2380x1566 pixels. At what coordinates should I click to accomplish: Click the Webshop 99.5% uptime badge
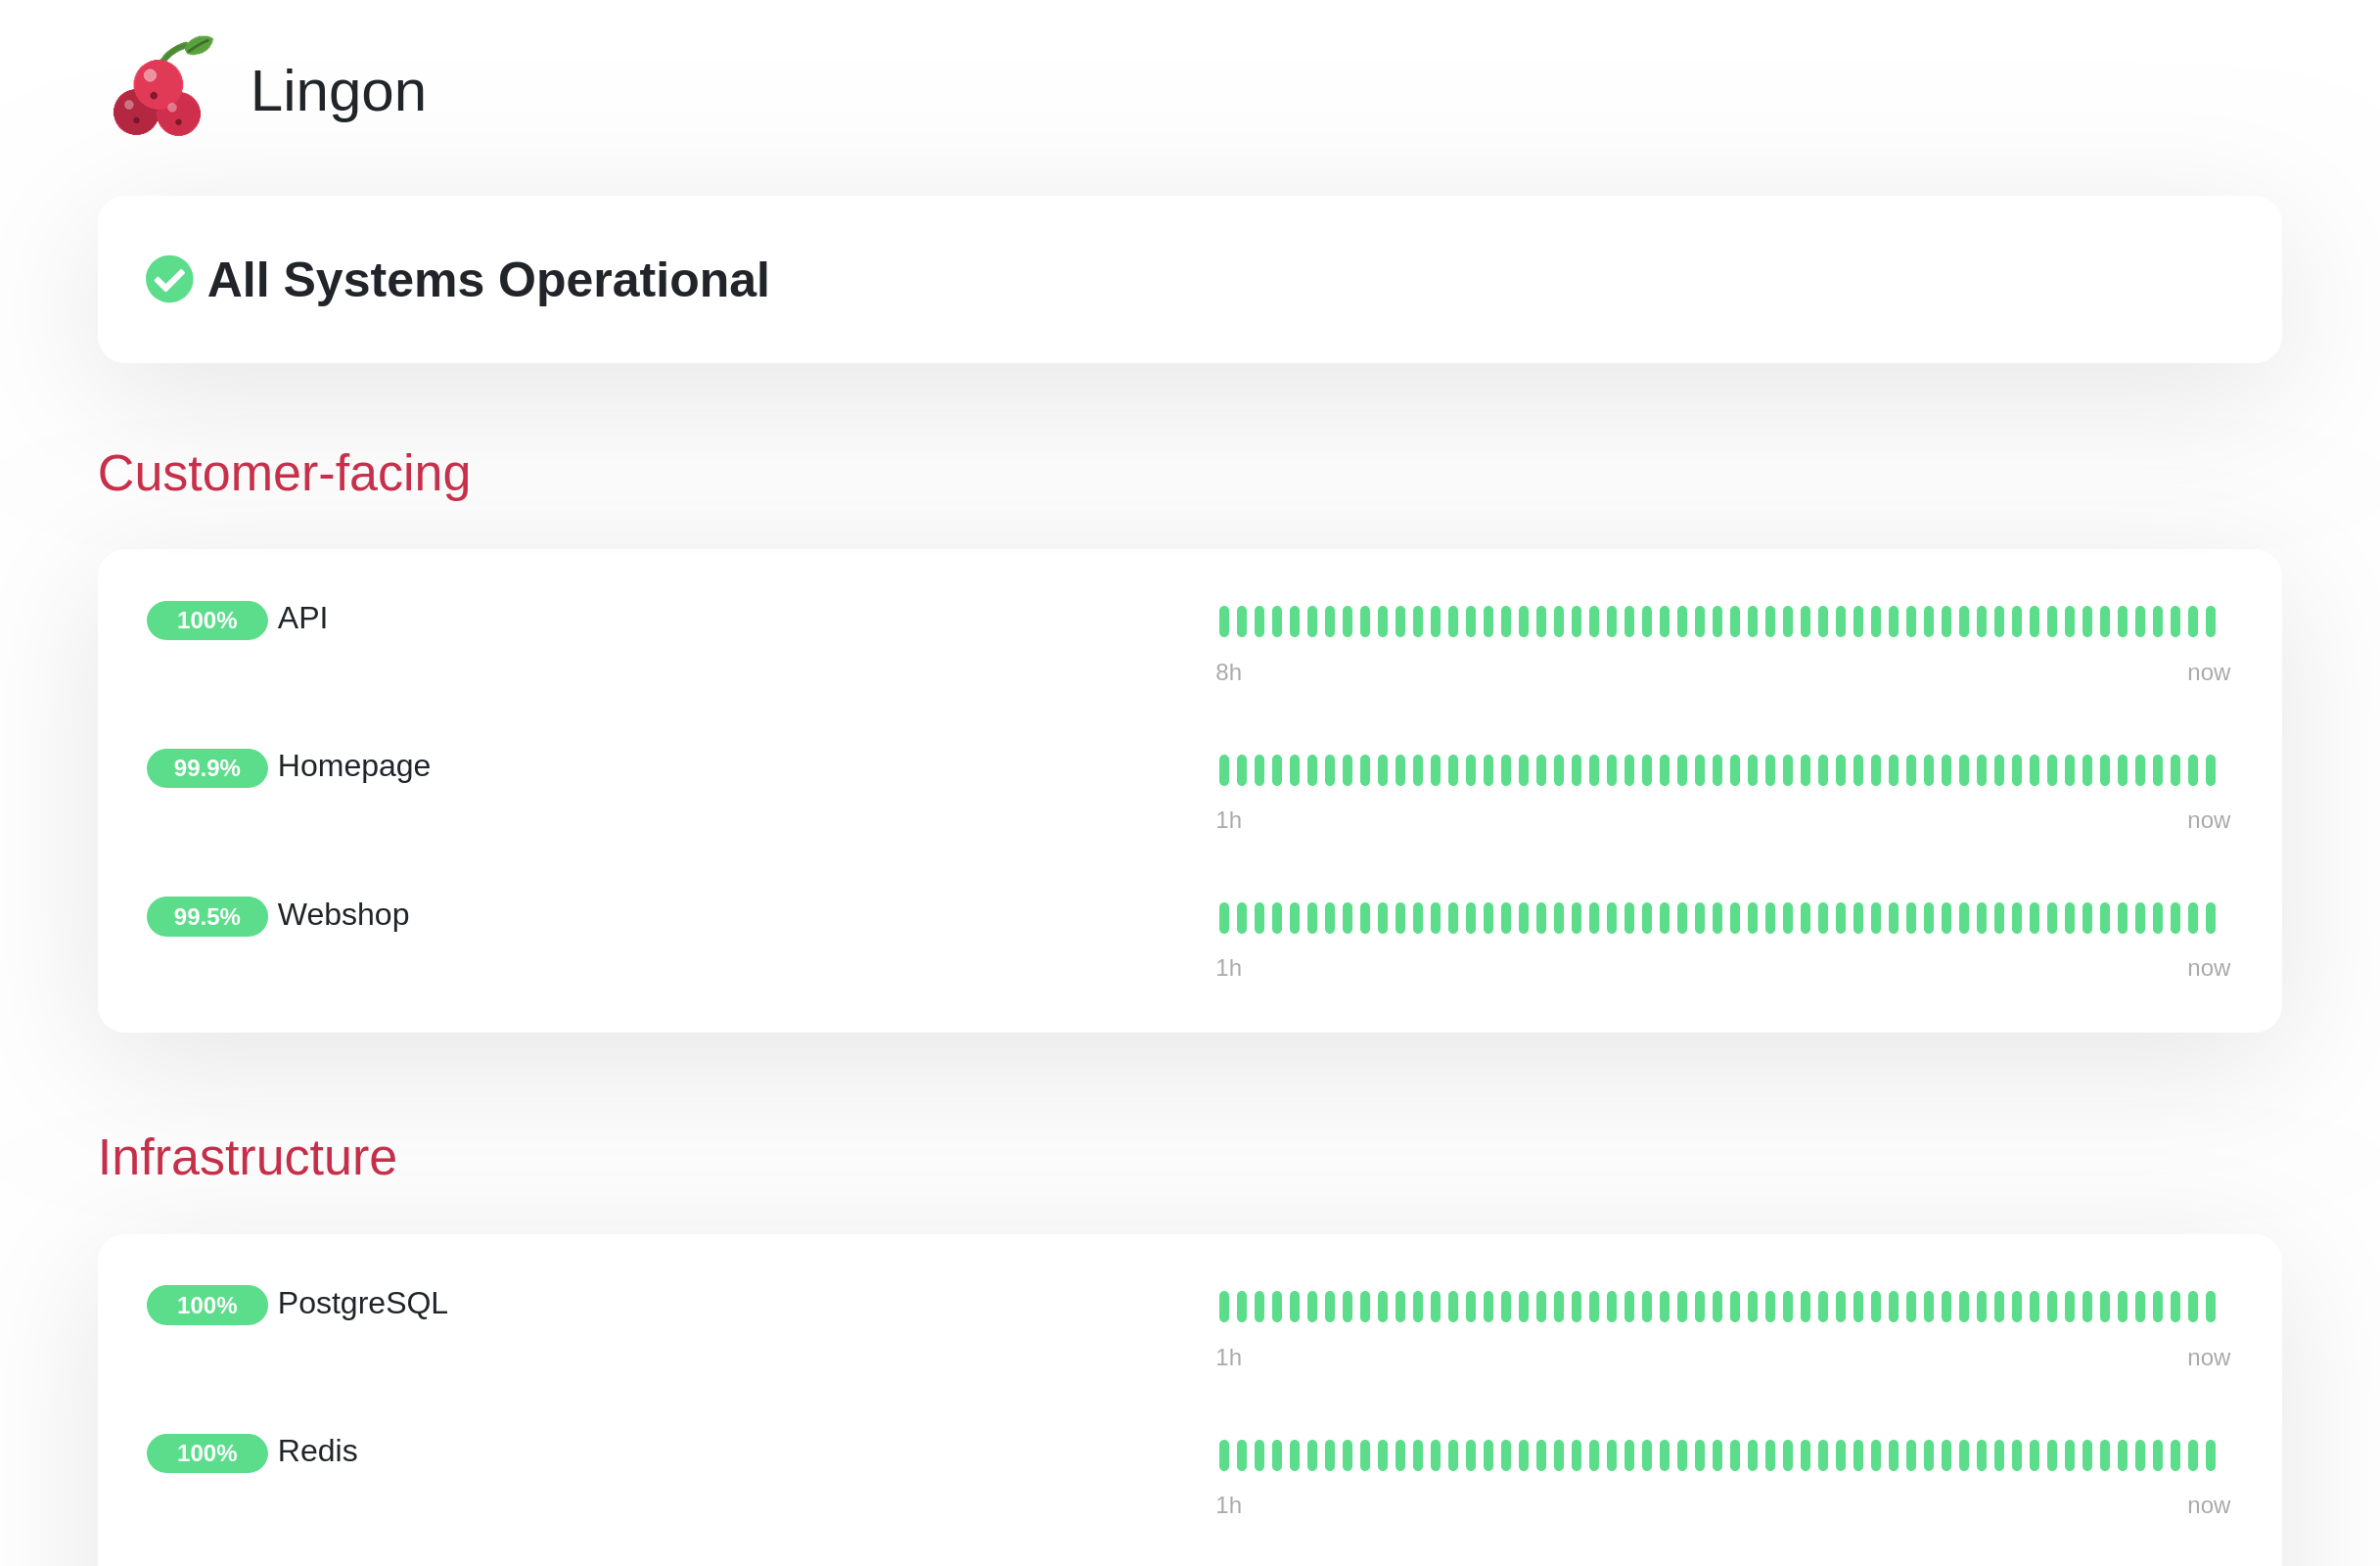[x=207, y=916]
